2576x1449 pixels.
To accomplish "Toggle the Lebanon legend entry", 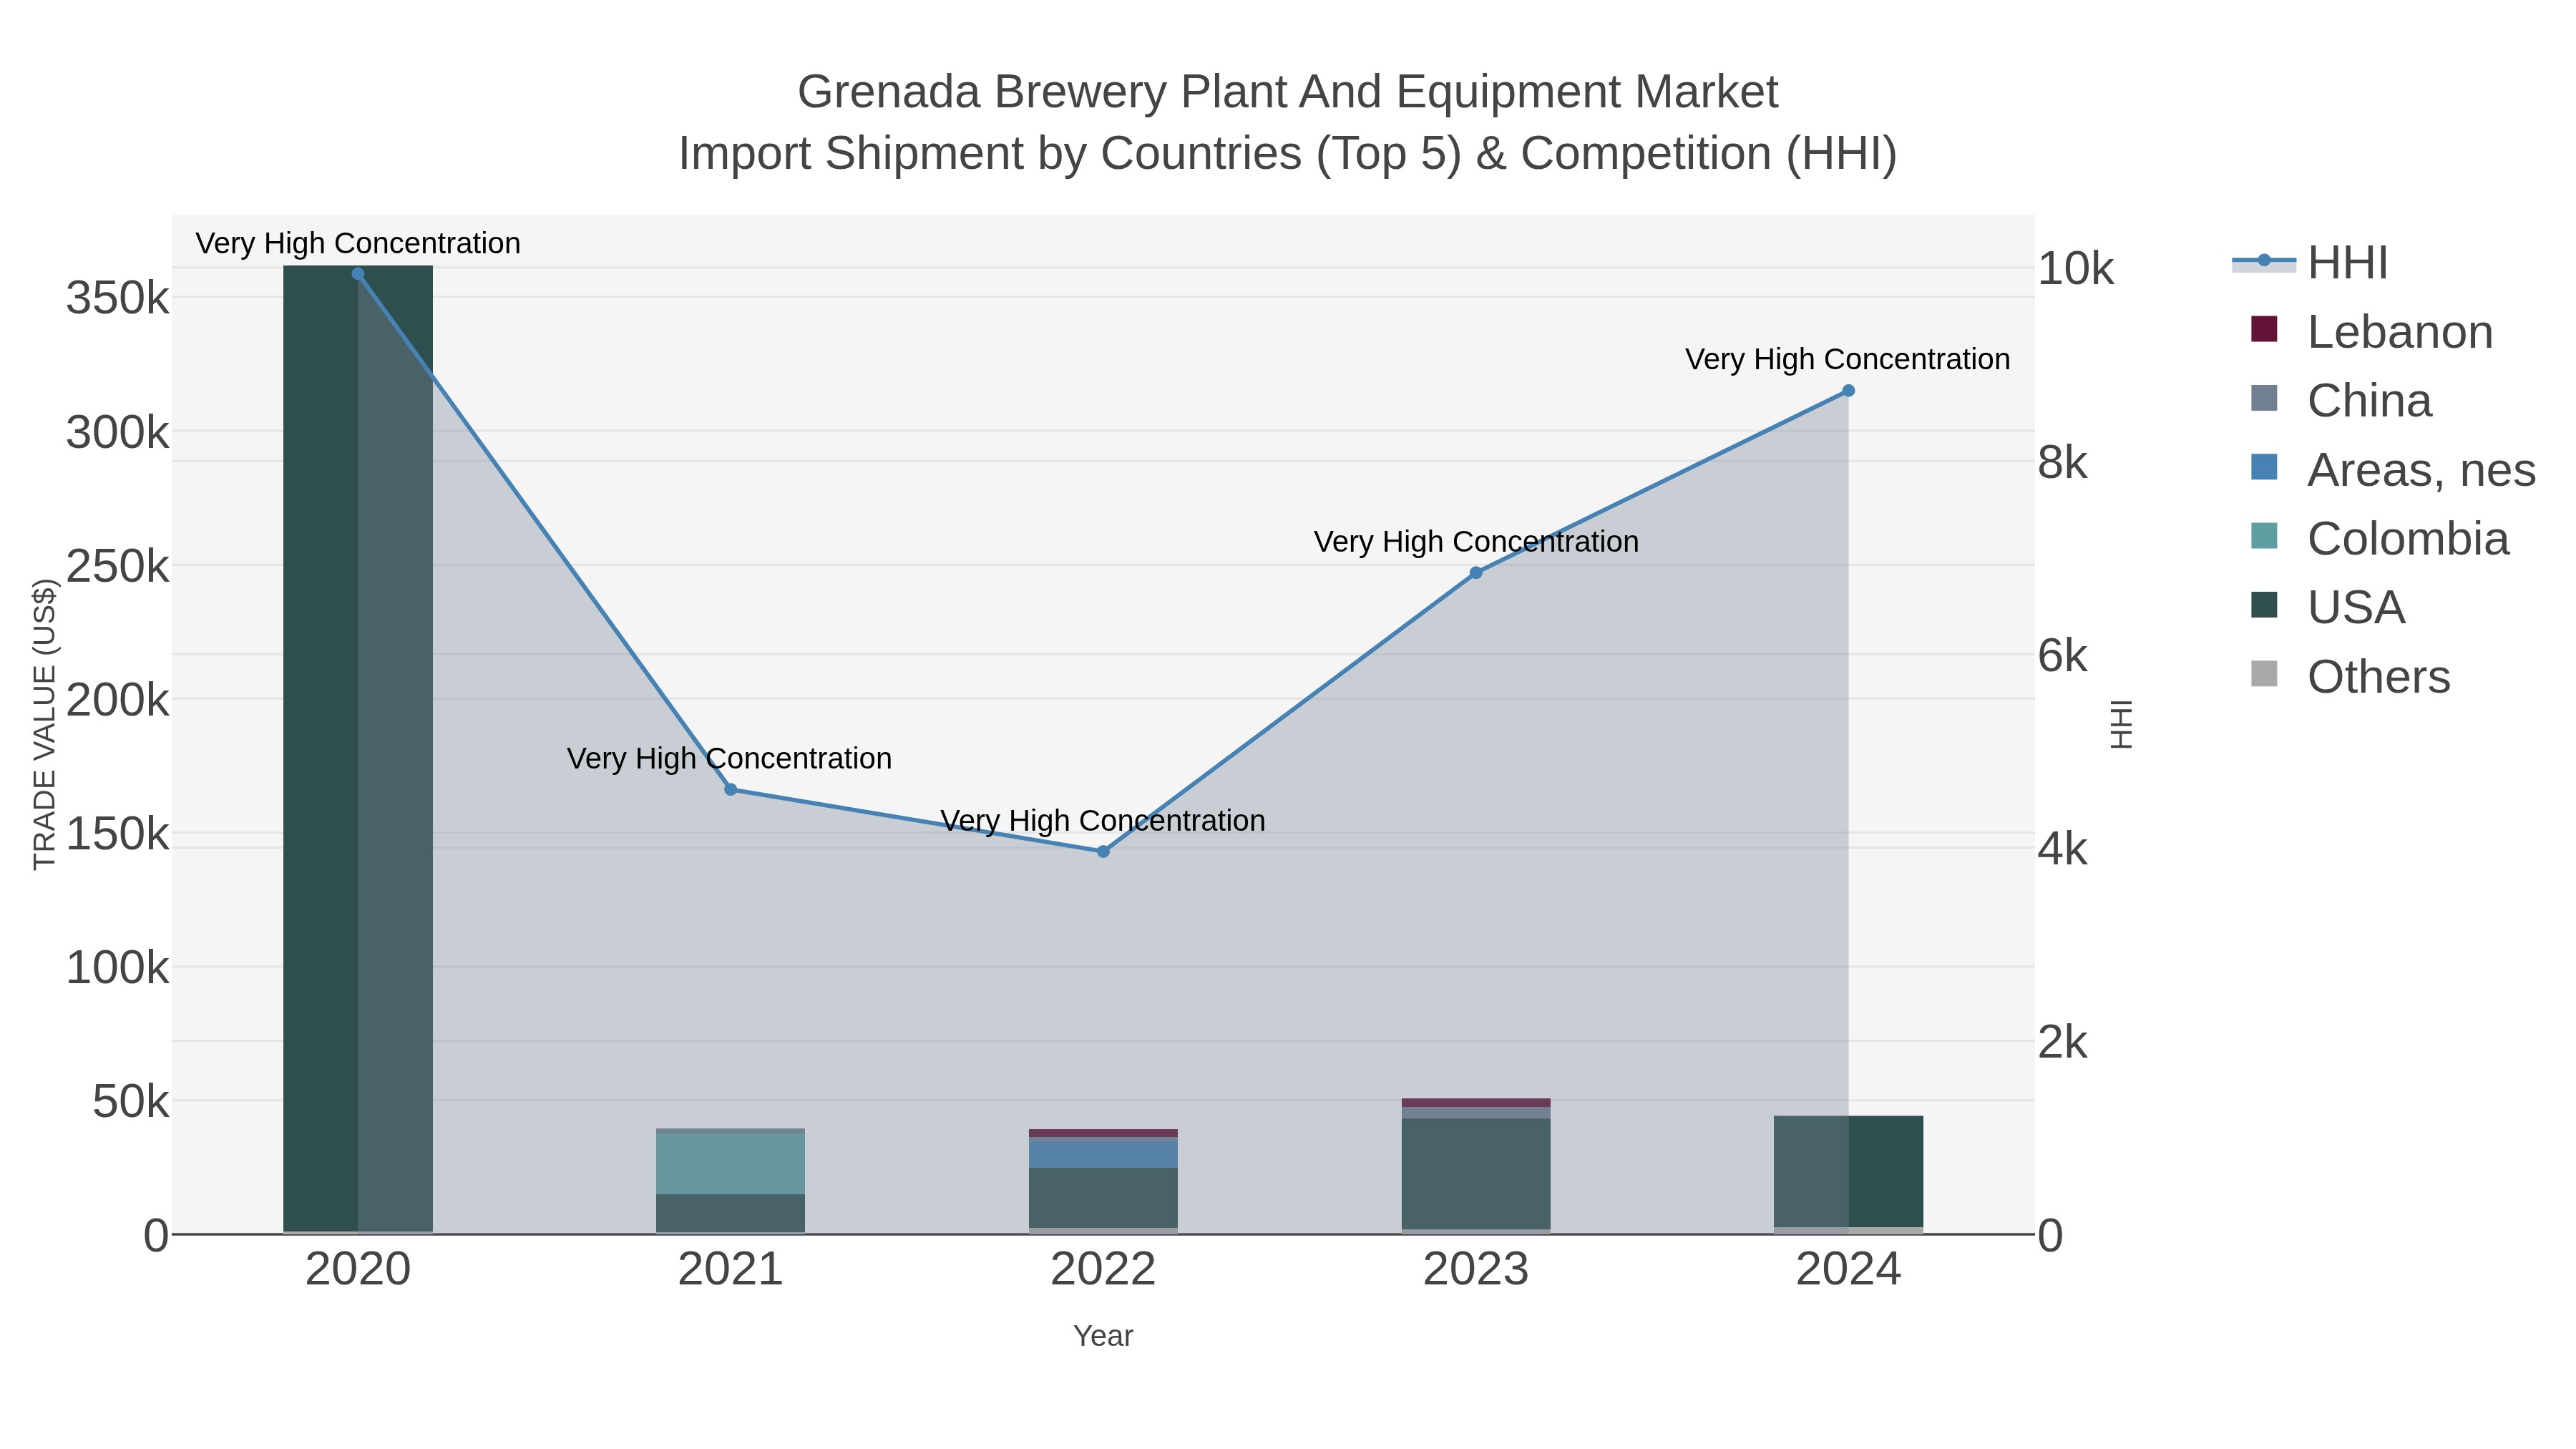I will [x=2371, y=331].
